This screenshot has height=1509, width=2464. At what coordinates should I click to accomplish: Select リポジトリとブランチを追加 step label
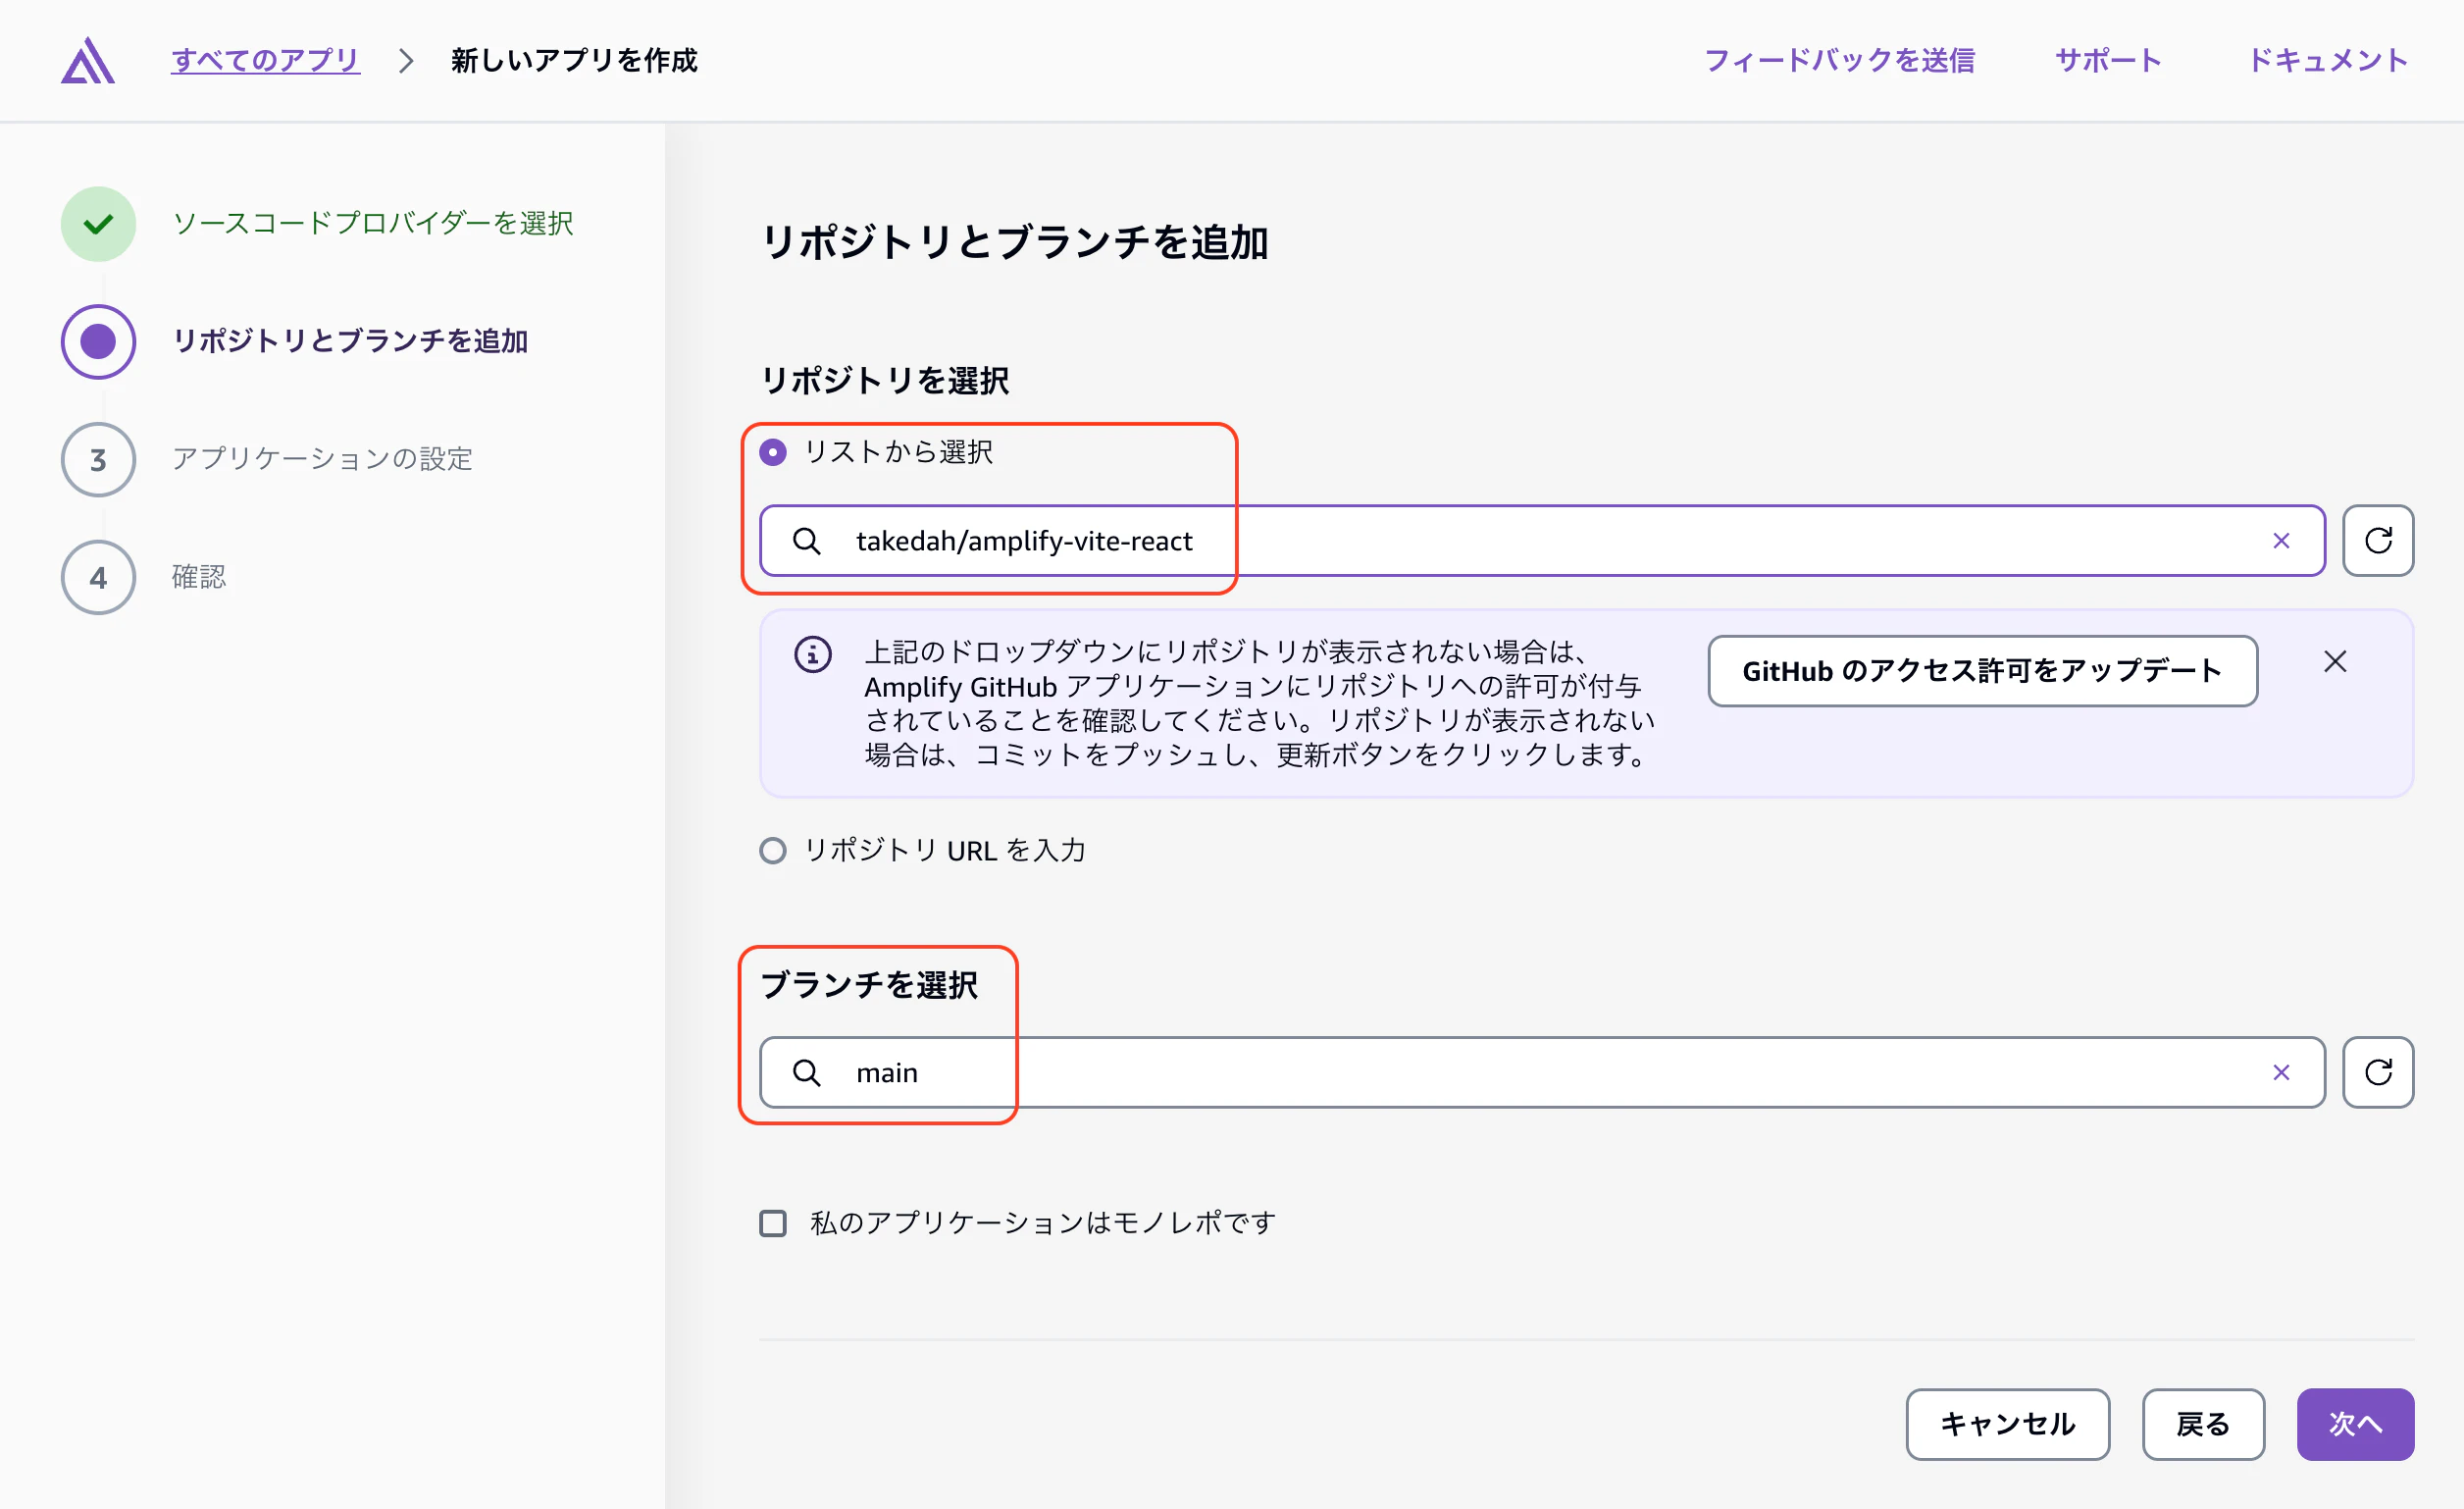pos(350,341)
